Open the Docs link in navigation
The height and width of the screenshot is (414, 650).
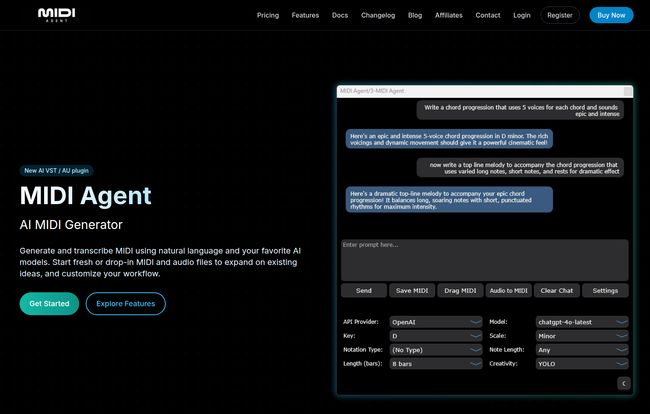[340, 15]
